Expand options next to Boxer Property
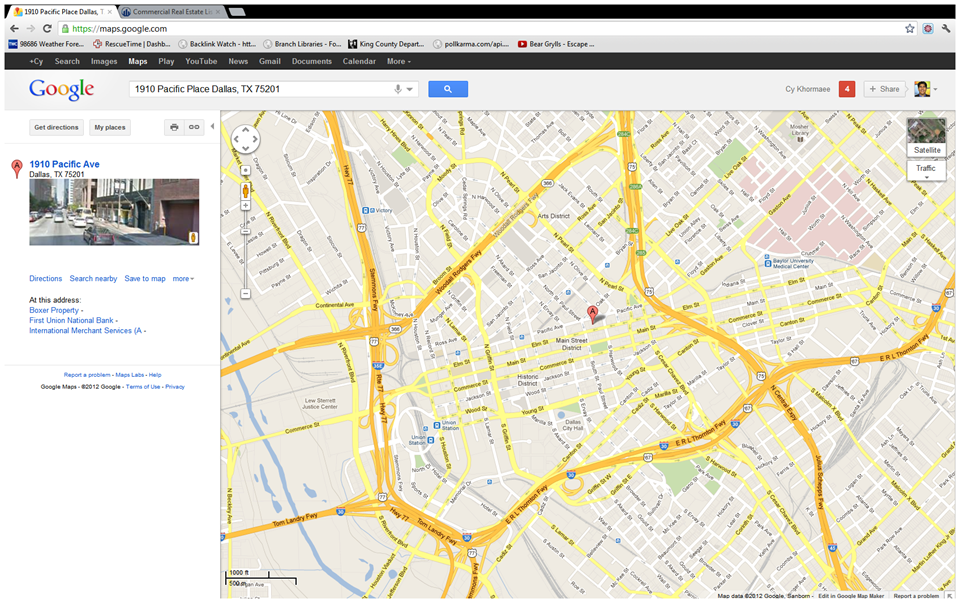The image size is (960, 603). click(x=82, y=311)
